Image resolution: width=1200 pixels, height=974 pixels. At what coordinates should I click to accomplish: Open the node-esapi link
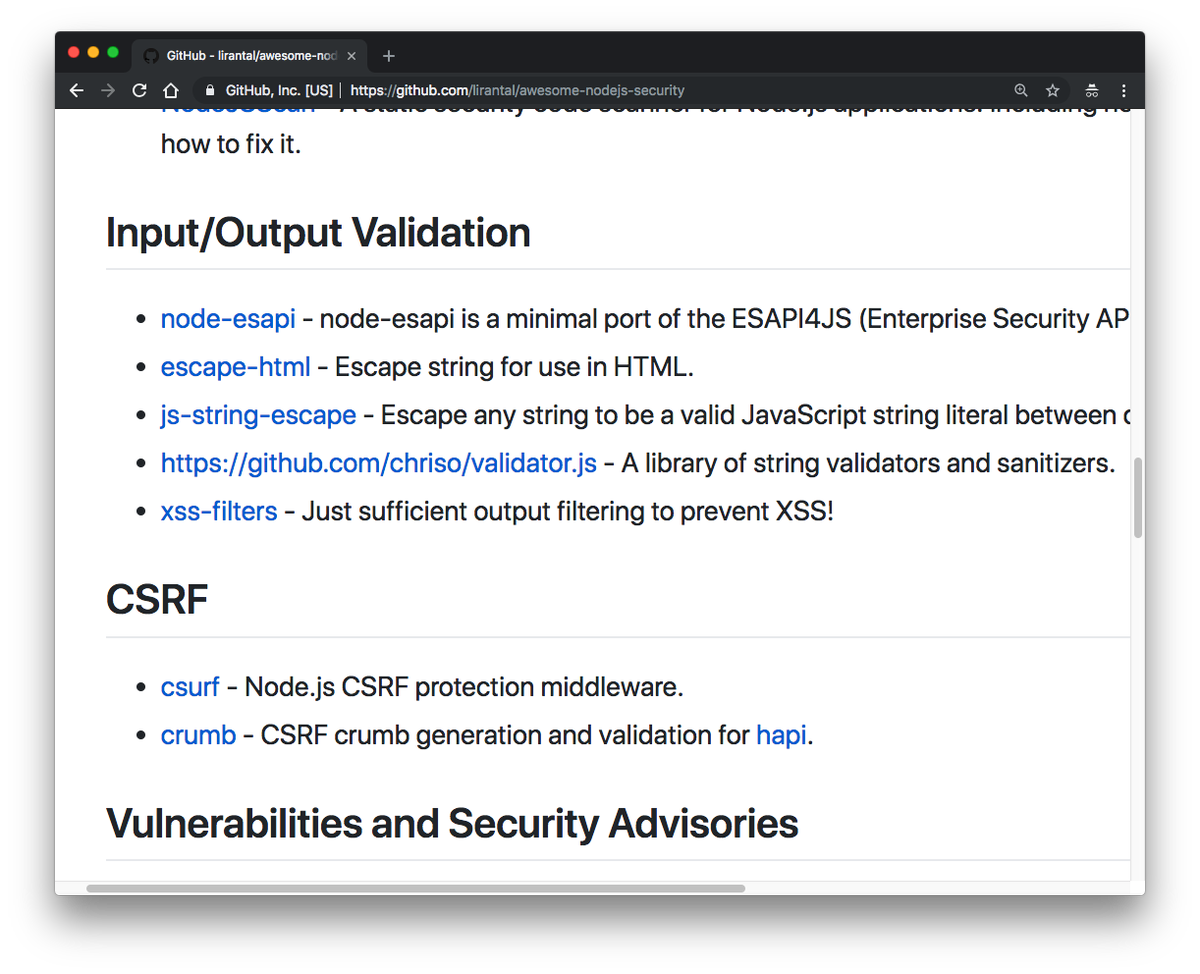228,319
